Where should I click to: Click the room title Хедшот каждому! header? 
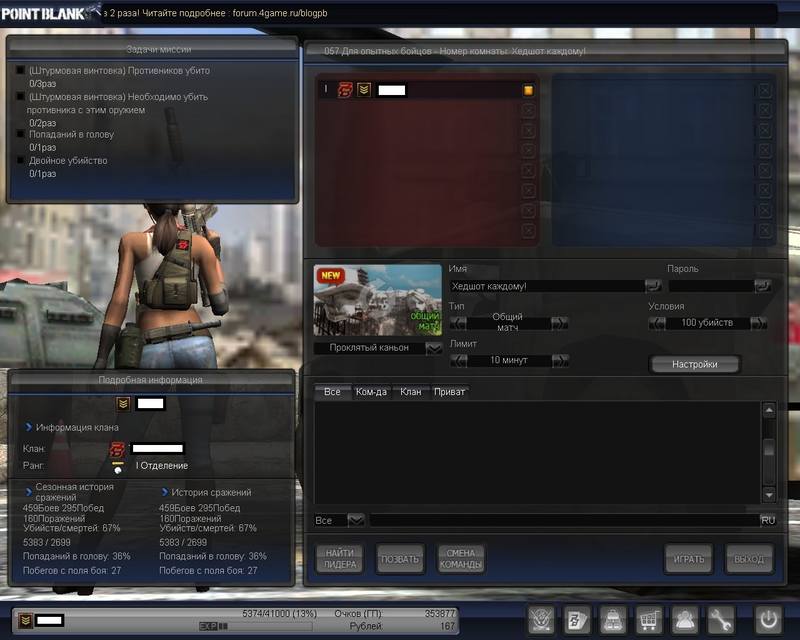pos(455,51)
